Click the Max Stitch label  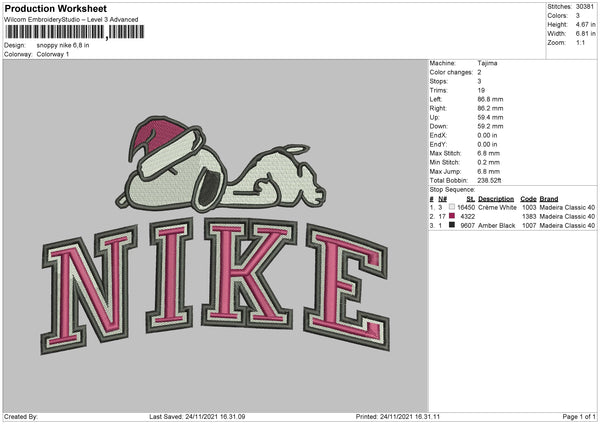(445, 153)
